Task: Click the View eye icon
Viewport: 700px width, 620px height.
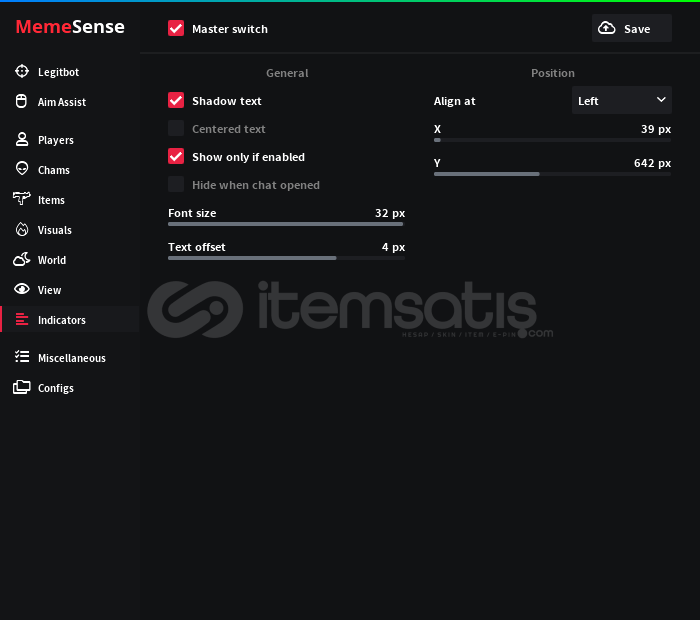Action: (22, 289)
